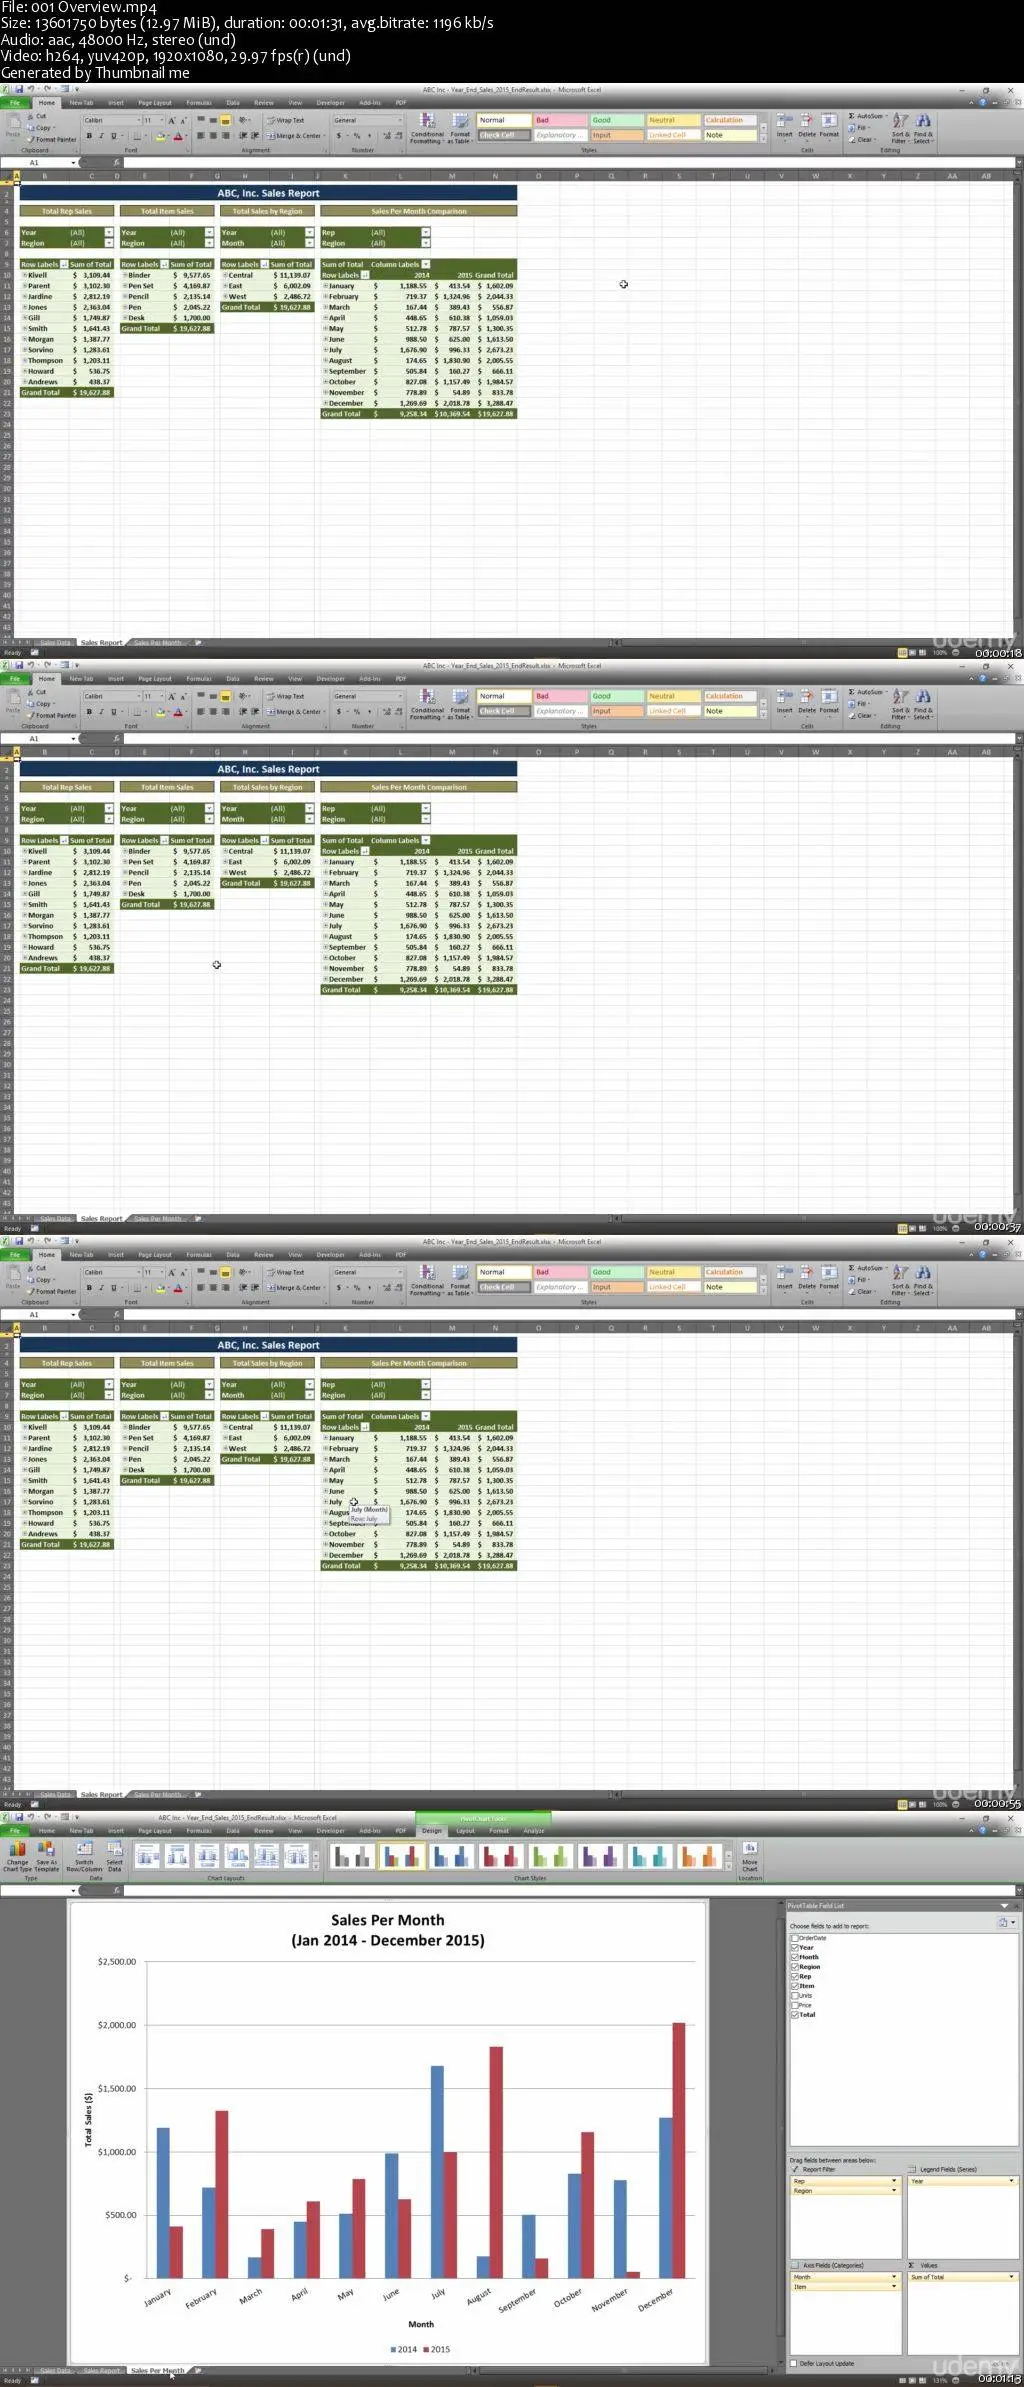This screenshot has height=2387, width=1024.
Task: Open the PivotChart Tools Analyze tab
Action: (x=534, y=1831)
